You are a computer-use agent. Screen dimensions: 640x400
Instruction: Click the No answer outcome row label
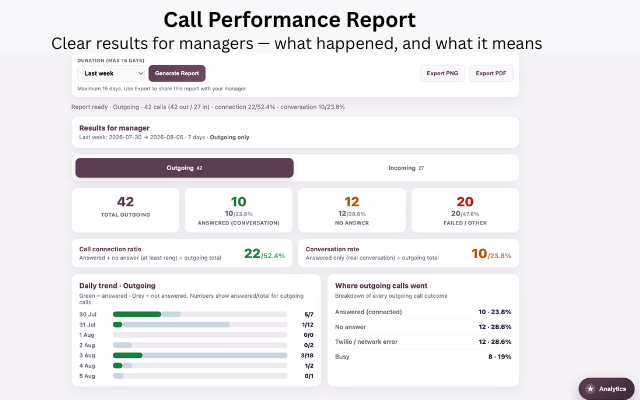[350, 327]
